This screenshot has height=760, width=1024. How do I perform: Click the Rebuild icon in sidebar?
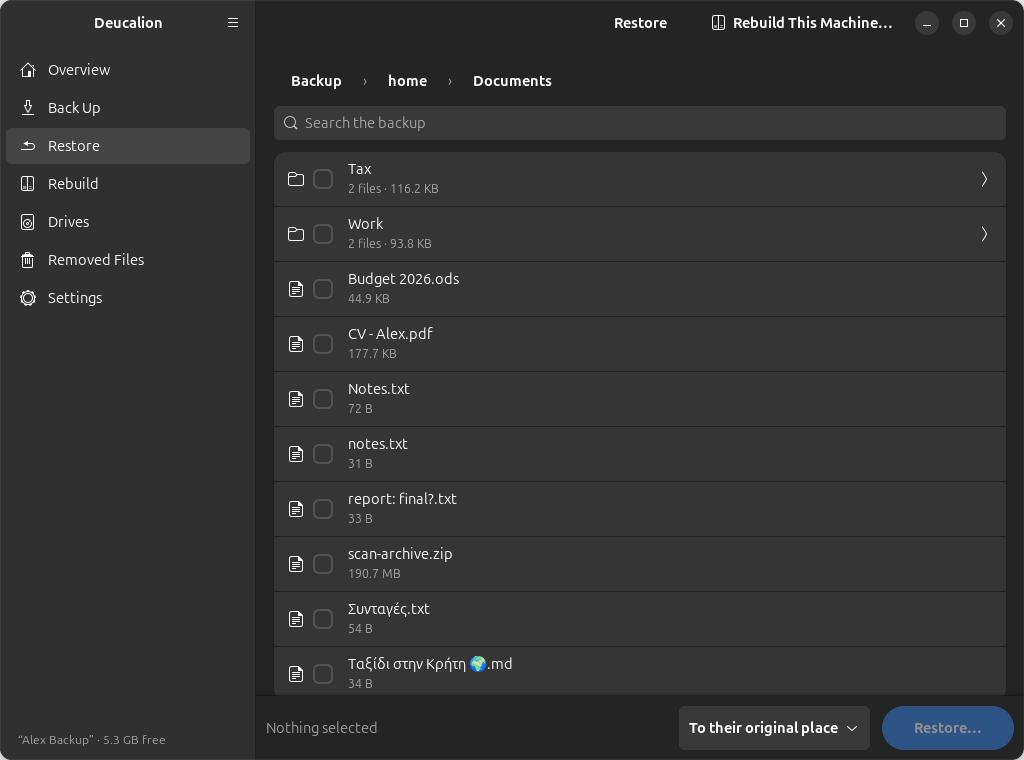(x=27, y=183)
